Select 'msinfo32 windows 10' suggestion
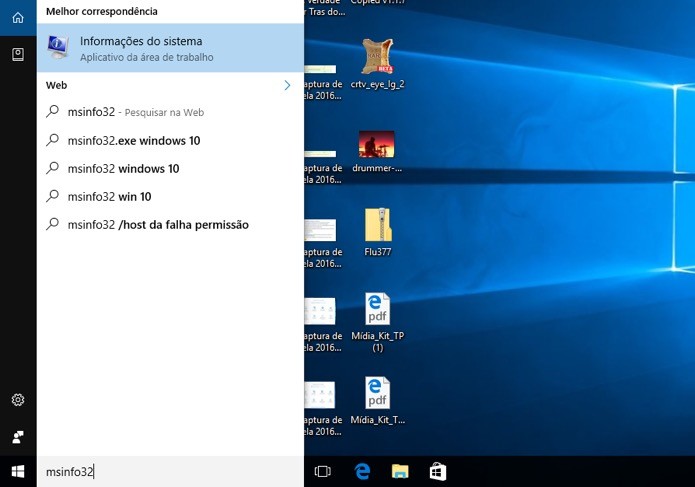695x487 pixels. click(171, 168)
